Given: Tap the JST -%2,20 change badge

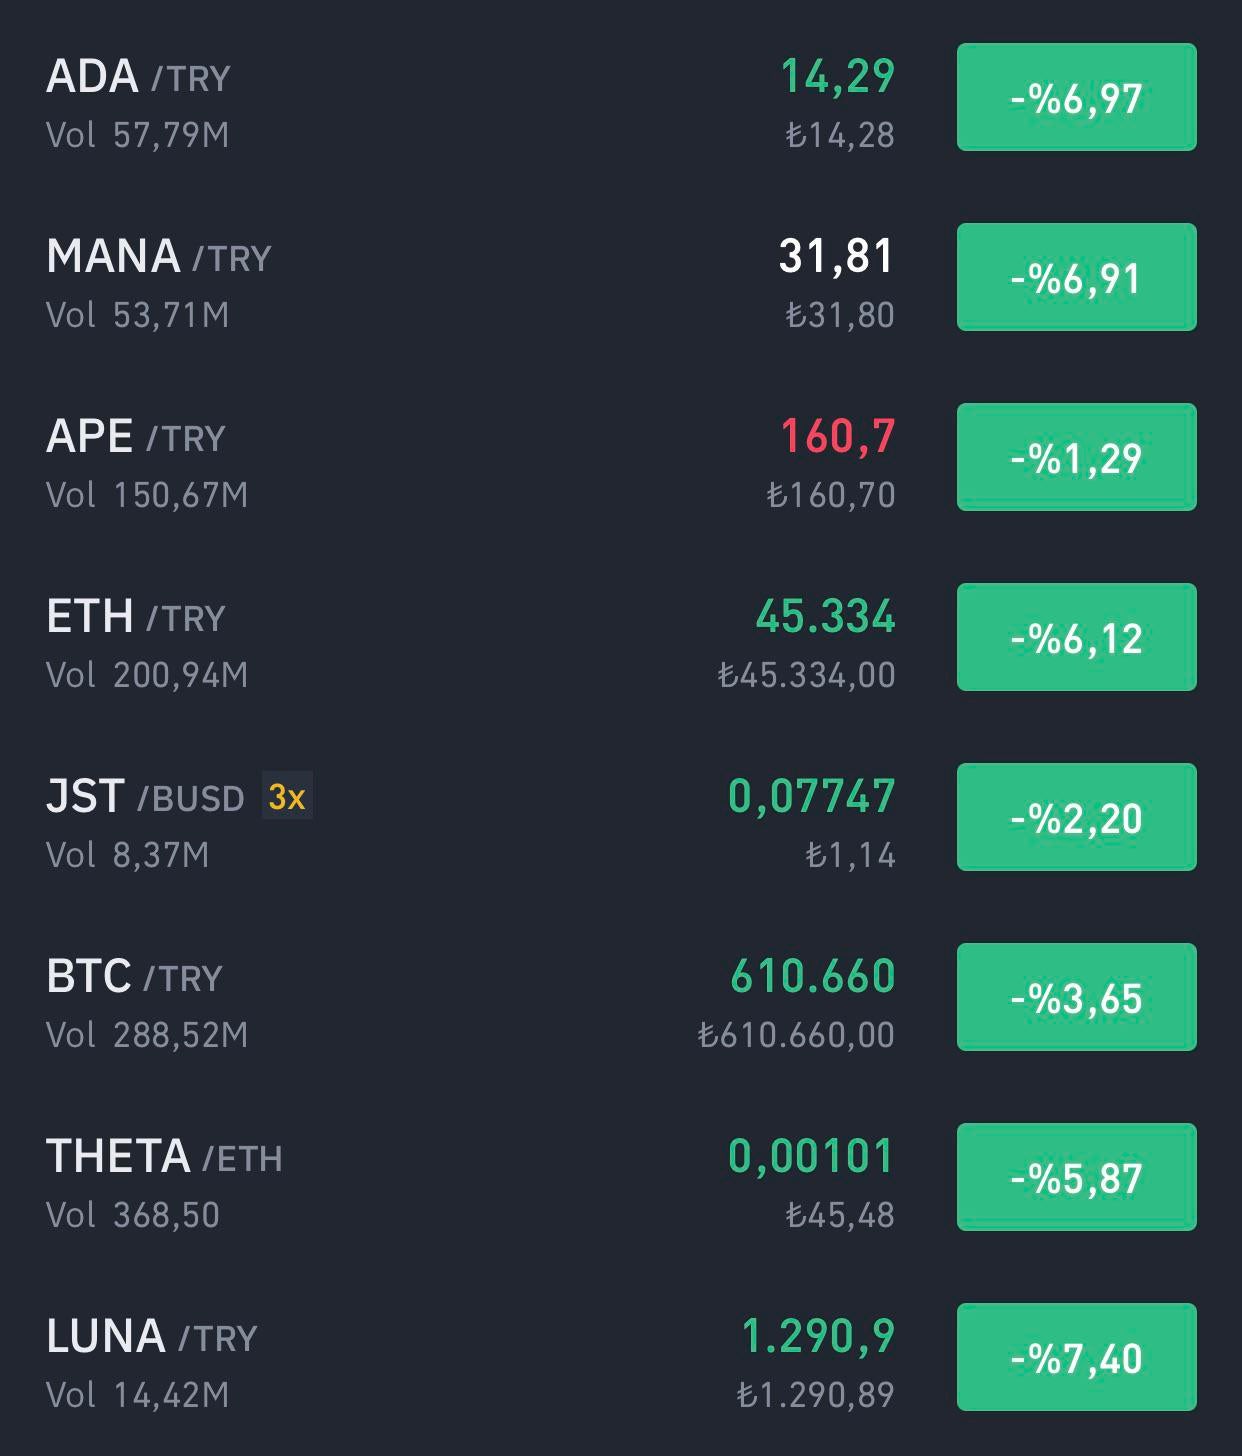Looking at the screenshot, I should [x=1077, y=817].
